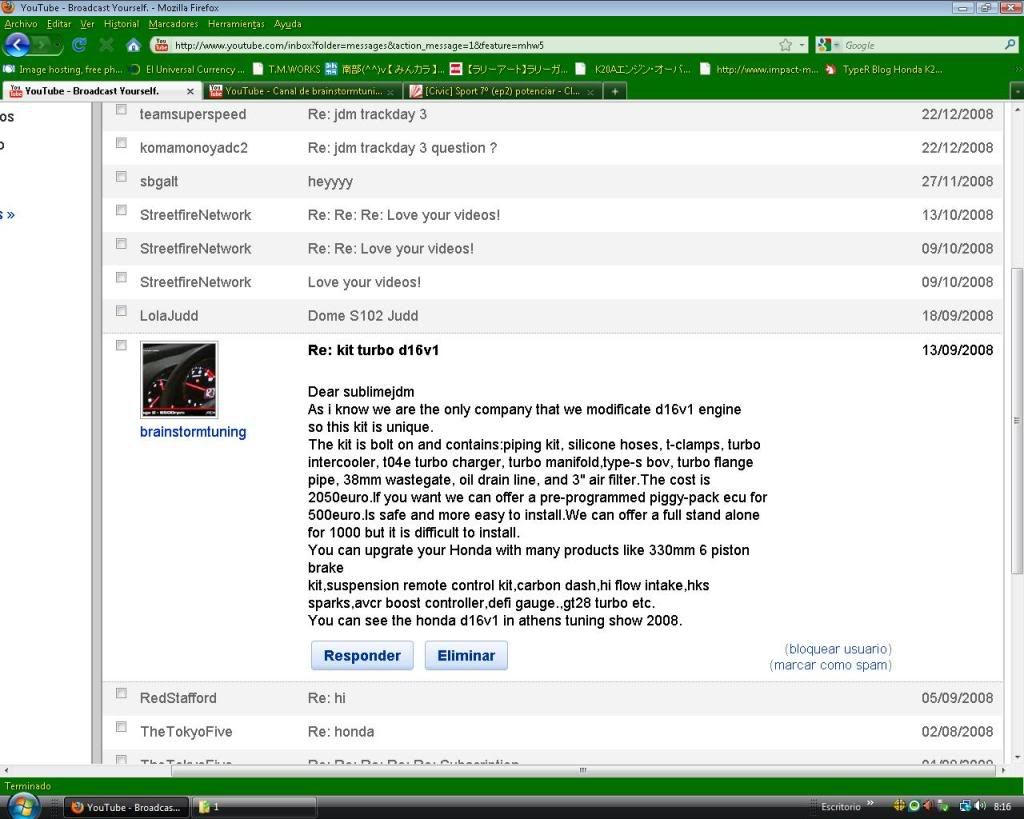
Task: Open the Google search engine dropdown
Action: pyautogui.click(x=837, y=45)
